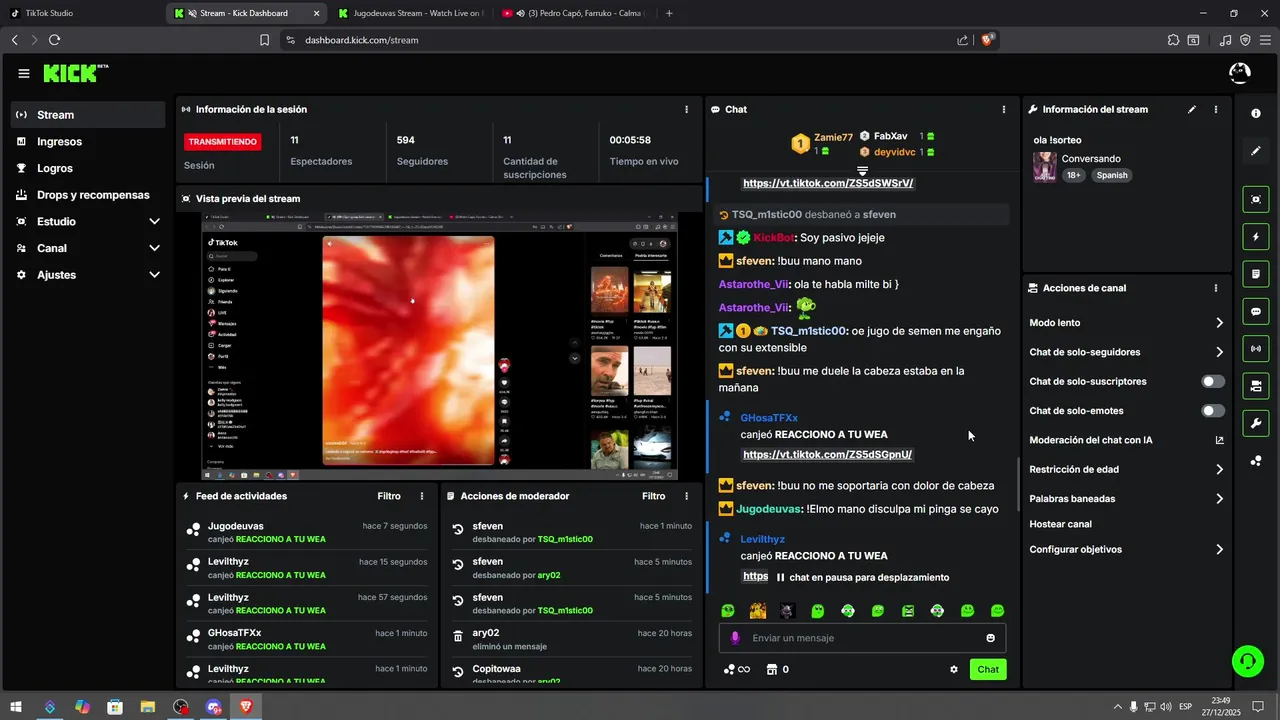The width and height of the screenshot is (1280, 720).
Task: Toggle the lightning activity feed widget
Action: coord(1256,237)
